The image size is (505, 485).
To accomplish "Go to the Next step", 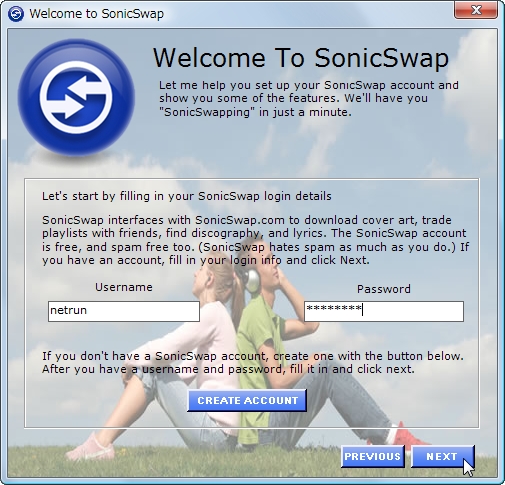I will 442,456.
